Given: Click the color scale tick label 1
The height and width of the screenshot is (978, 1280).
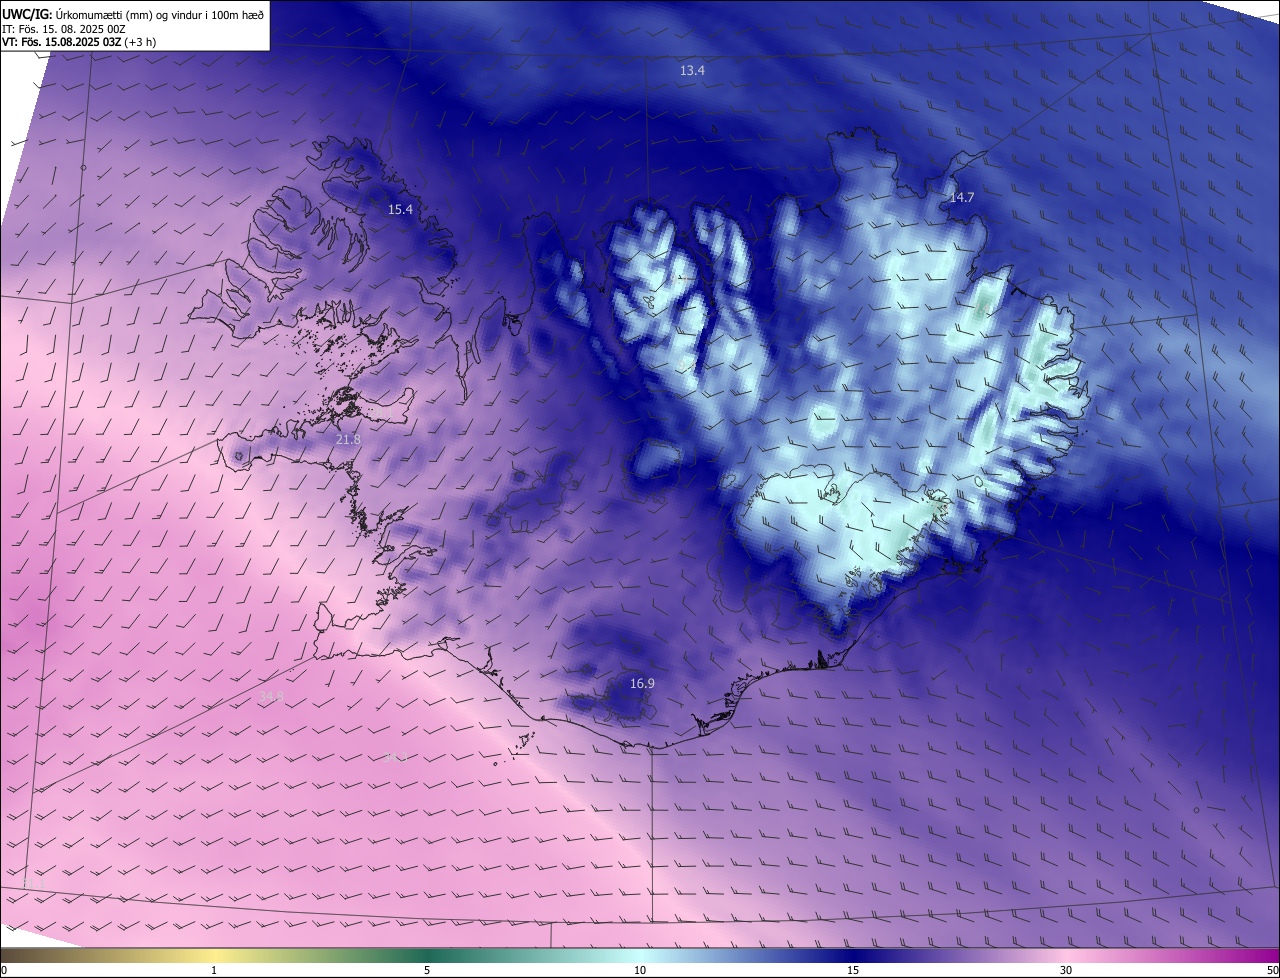Looking at the screenshot, I should pyautogui.click(x=214, y=970).
